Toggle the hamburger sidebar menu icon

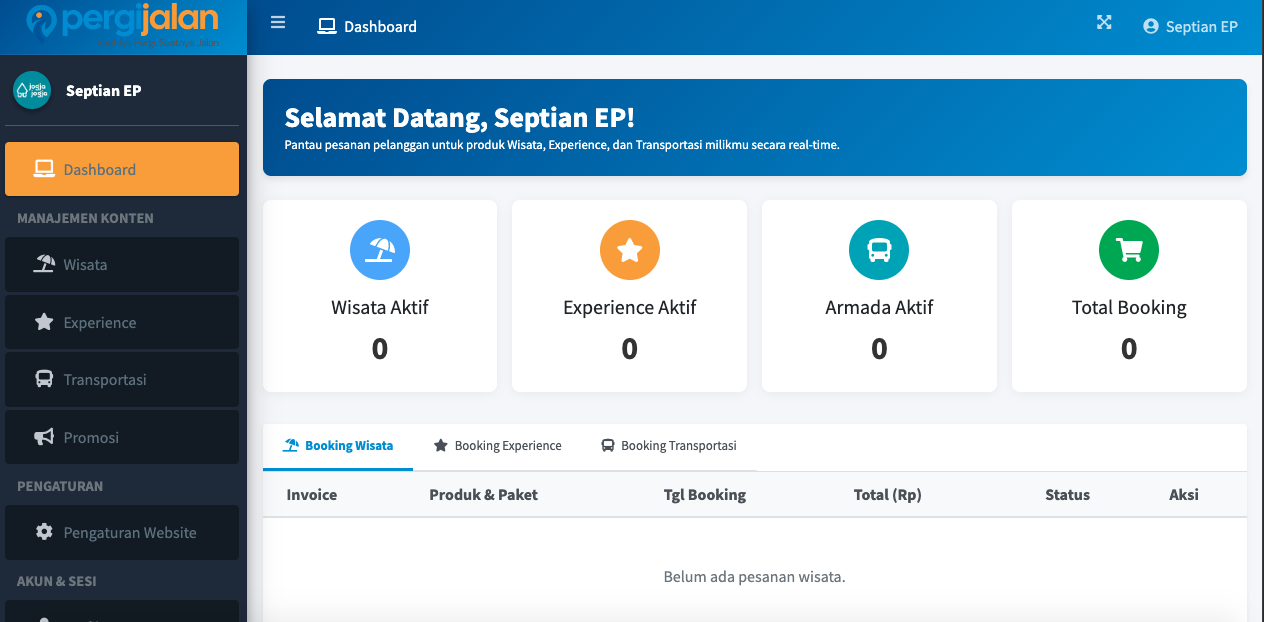point(278,23)
